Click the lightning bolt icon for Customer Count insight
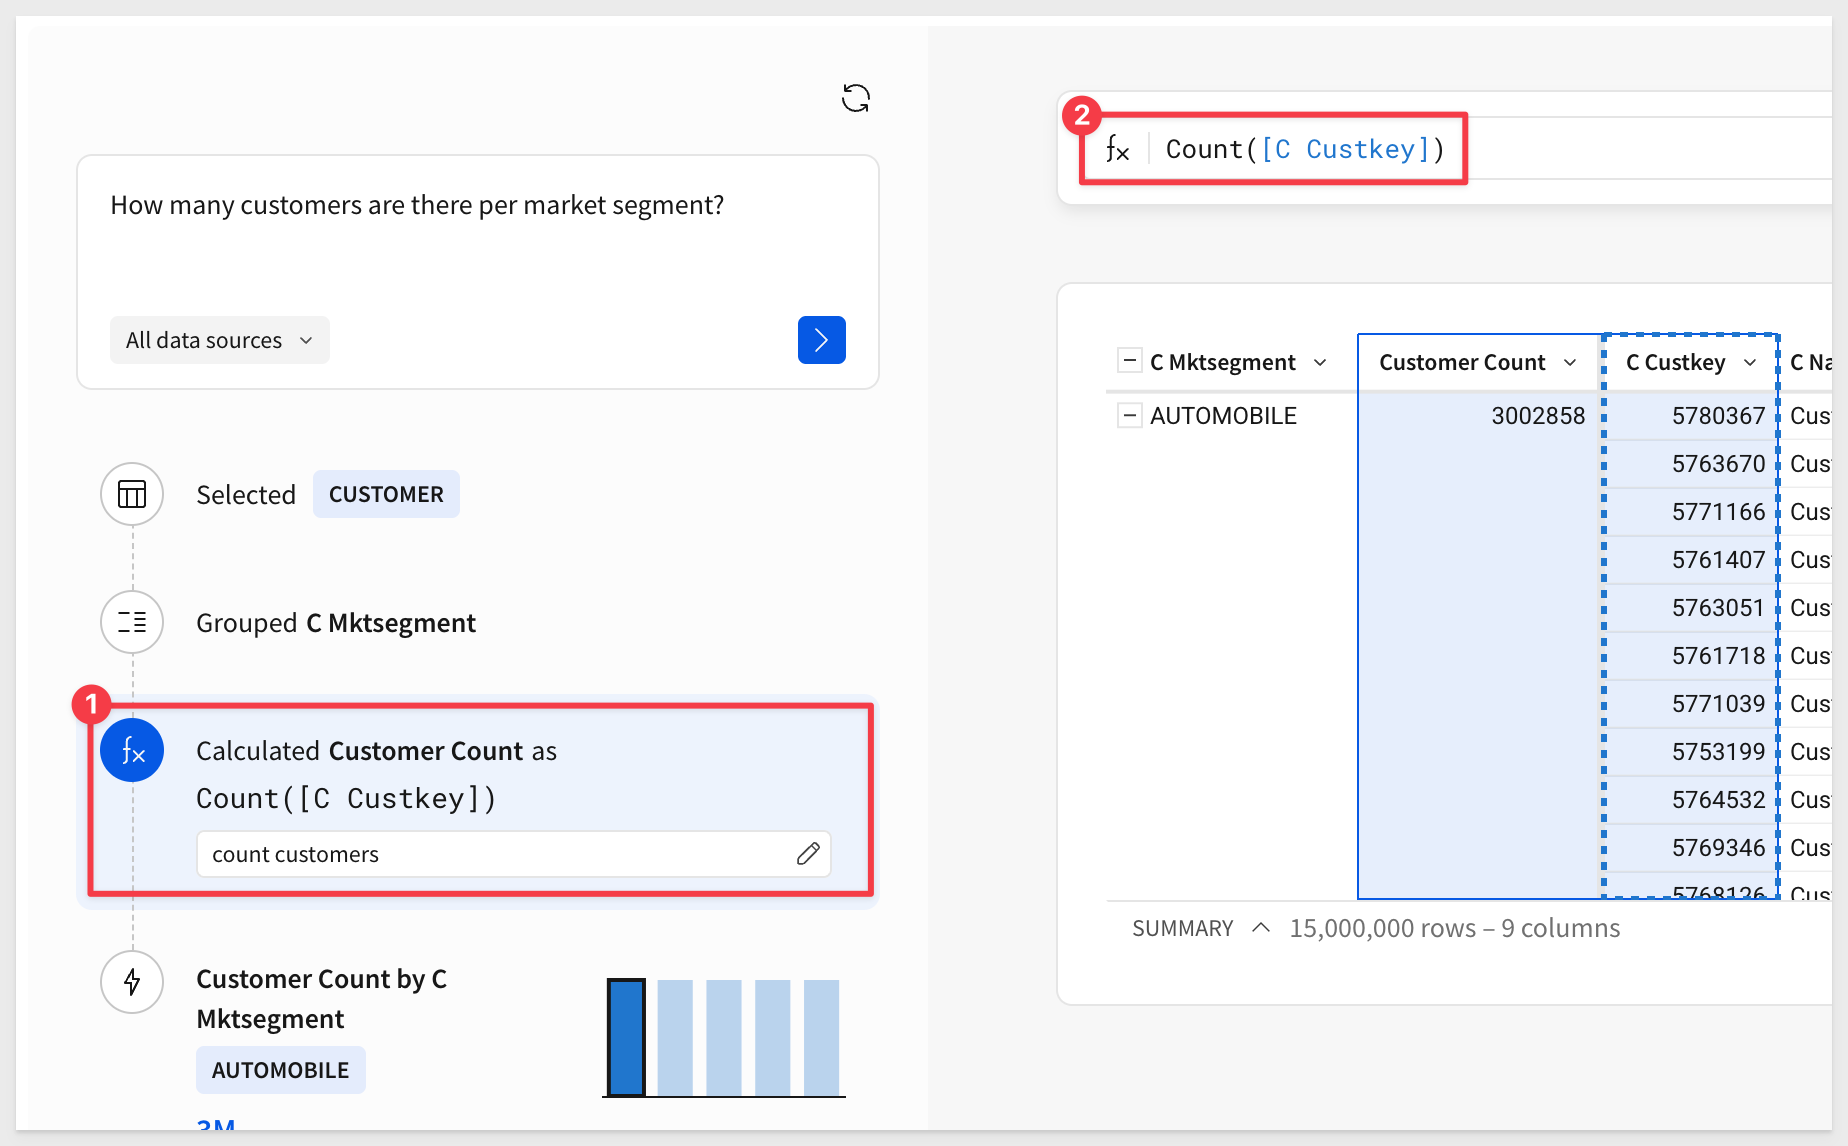This screenshot has height=1146, width=1848. point(132,982)
